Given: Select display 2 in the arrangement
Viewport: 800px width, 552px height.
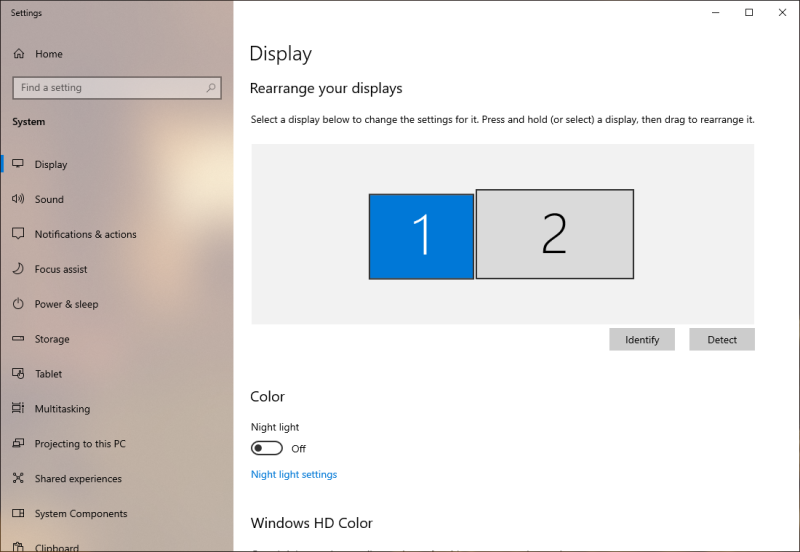Looking at the screenshot, I should 555,234.
